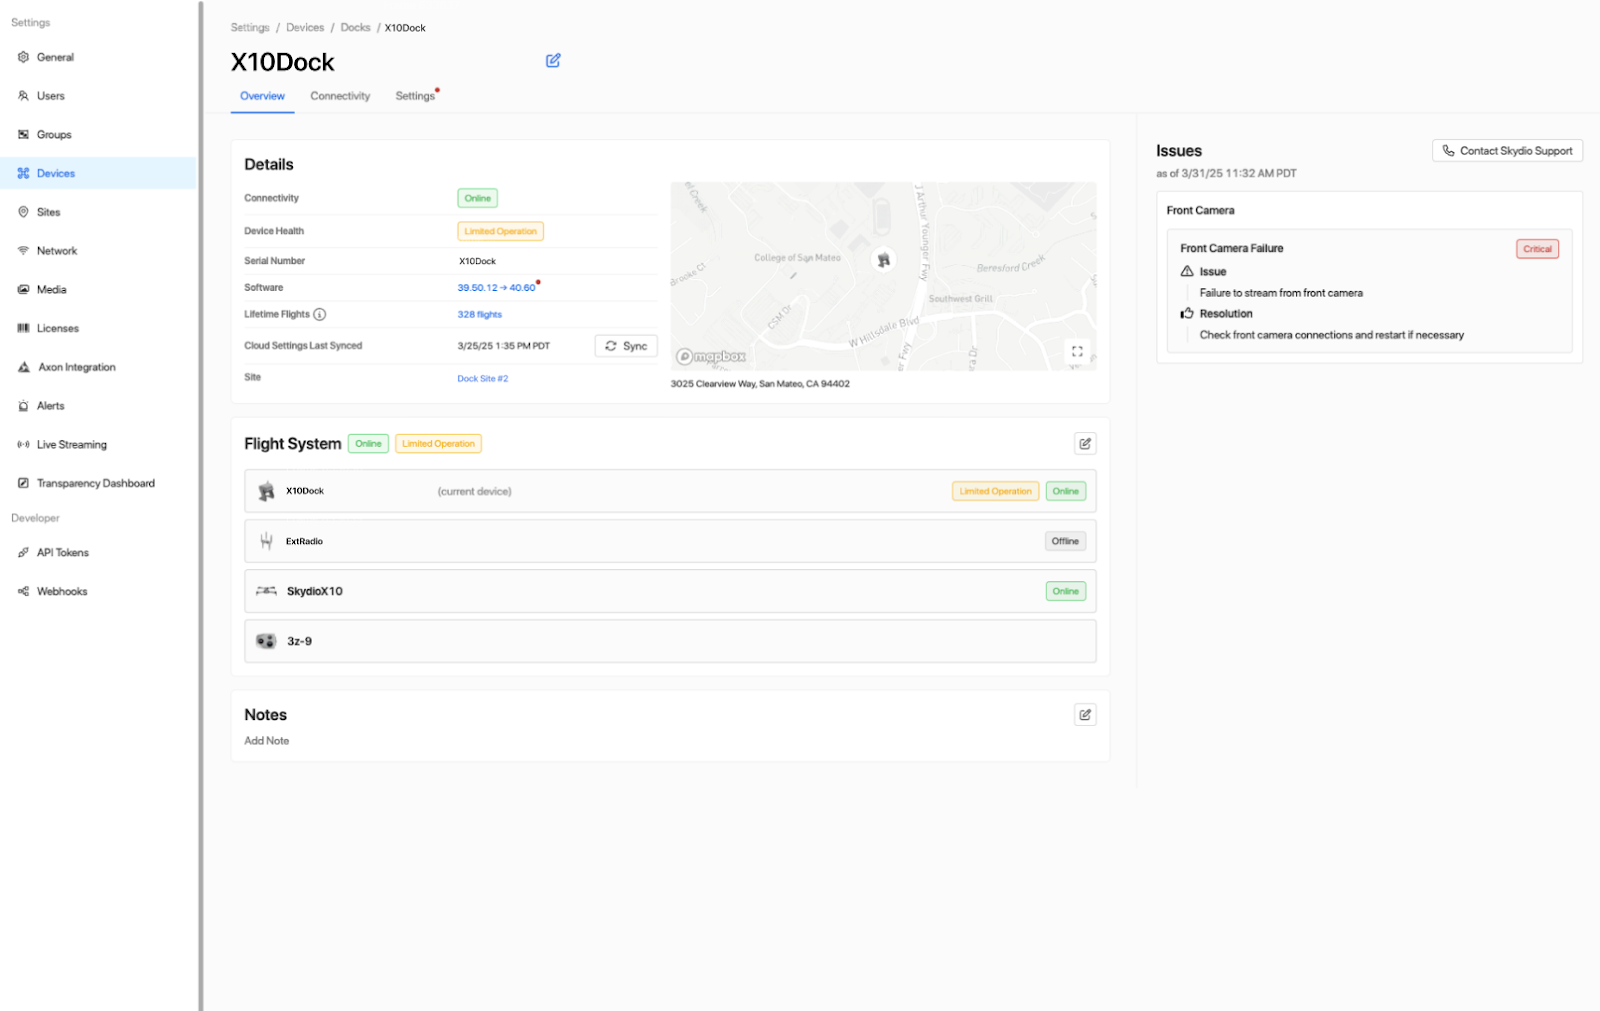Switch to the Settings tab

(x=415, y=96)
